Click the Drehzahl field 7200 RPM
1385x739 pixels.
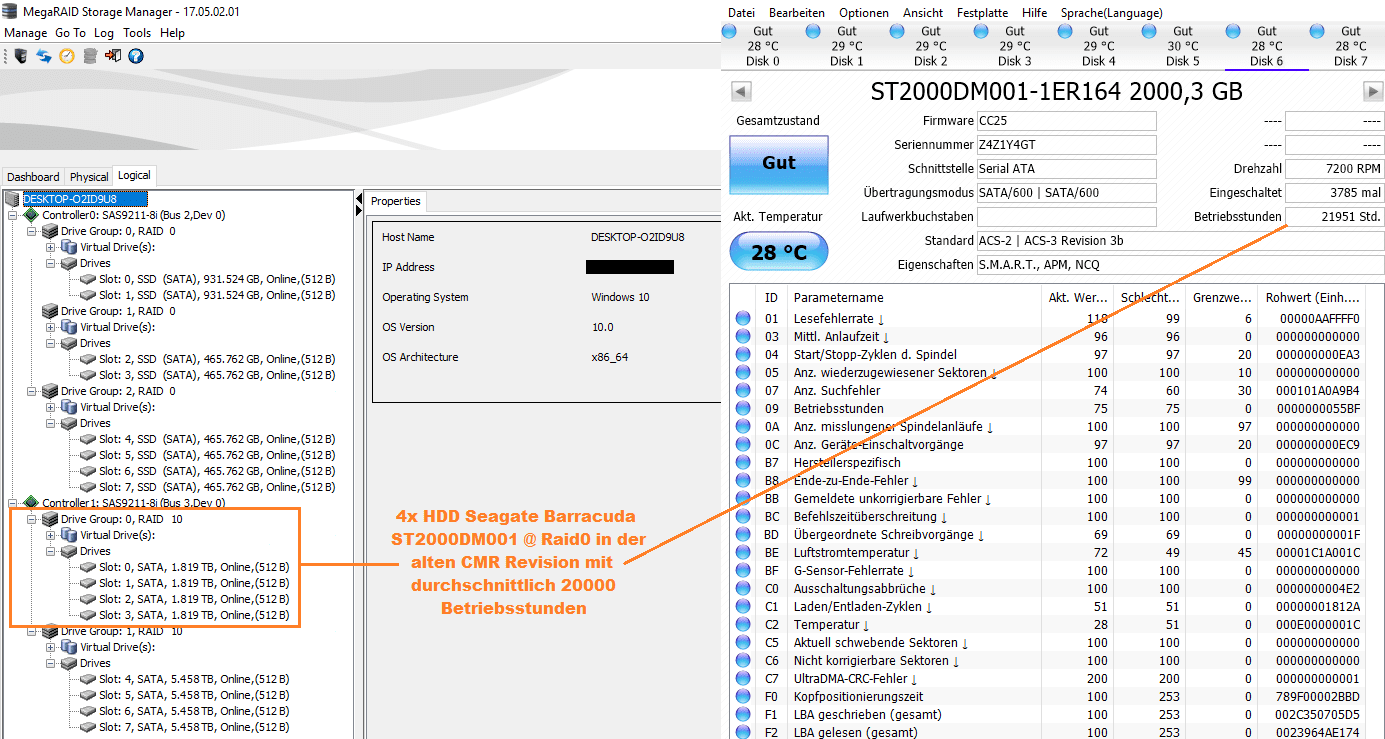(x=1335, y=169)
